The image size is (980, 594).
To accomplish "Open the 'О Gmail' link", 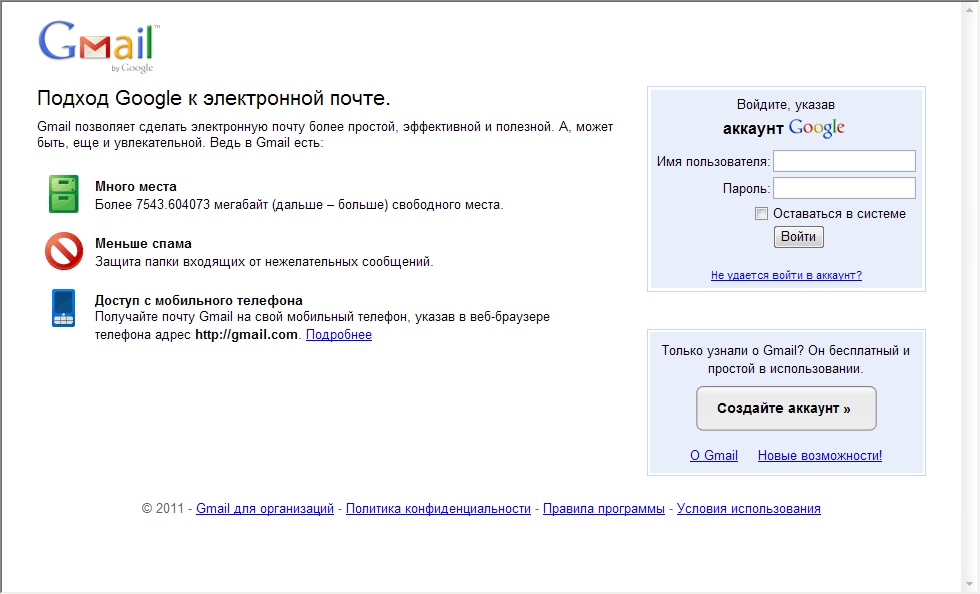I will coord(714,456).
